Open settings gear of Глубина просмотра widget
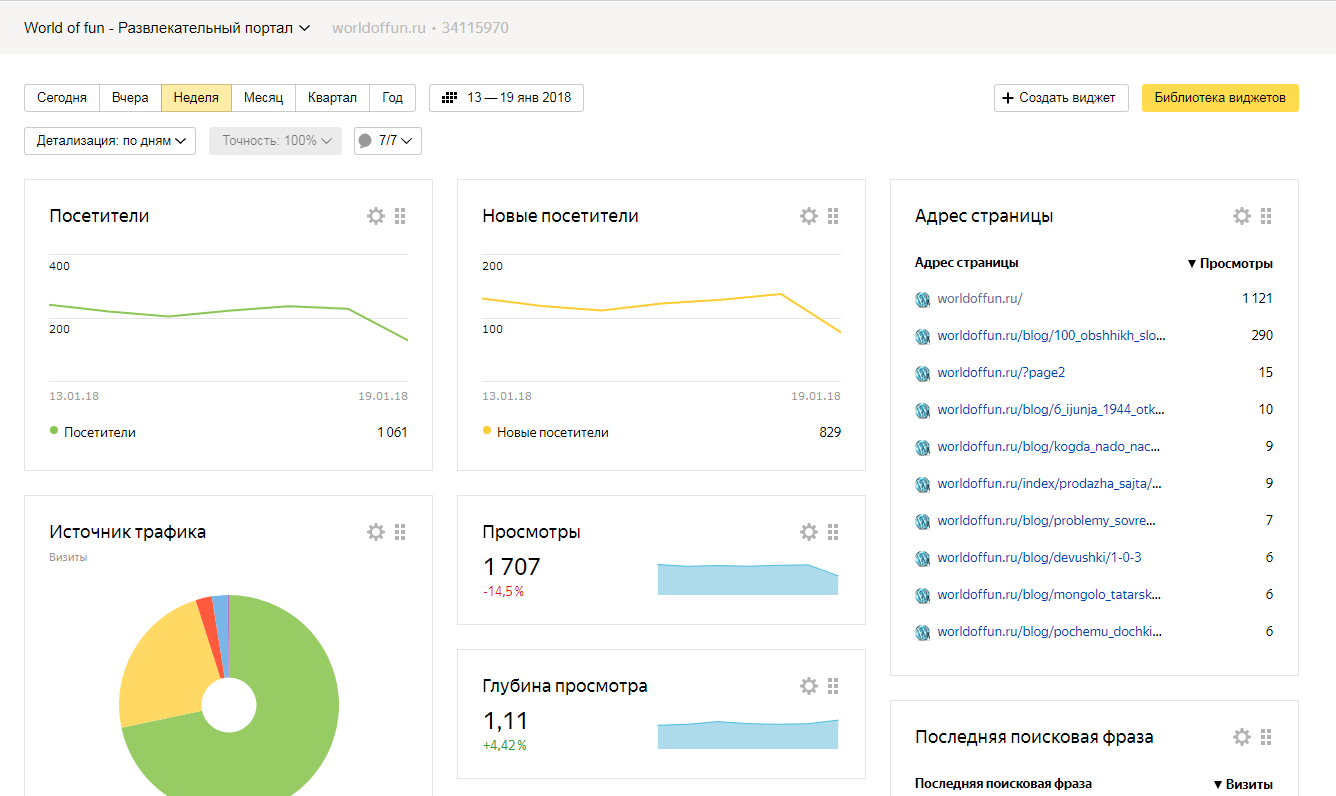Image resolution: width=1336 pixels, height=796 pixels. coord(809,686)
